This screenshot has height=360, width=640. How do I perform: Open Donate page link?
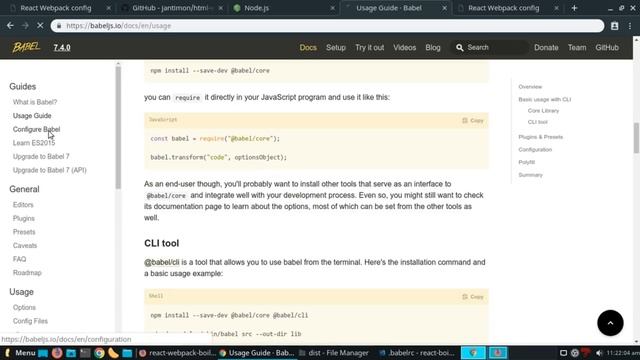click(x=546, y=48)
